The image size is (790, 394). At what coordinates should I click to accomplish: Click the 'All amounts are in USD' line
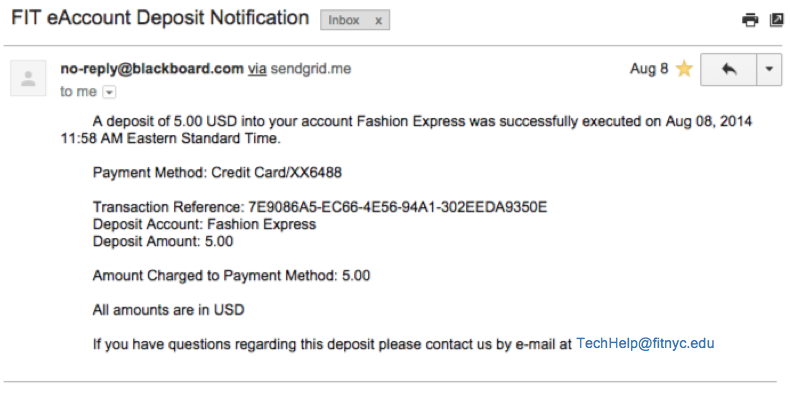pos(169,310)
